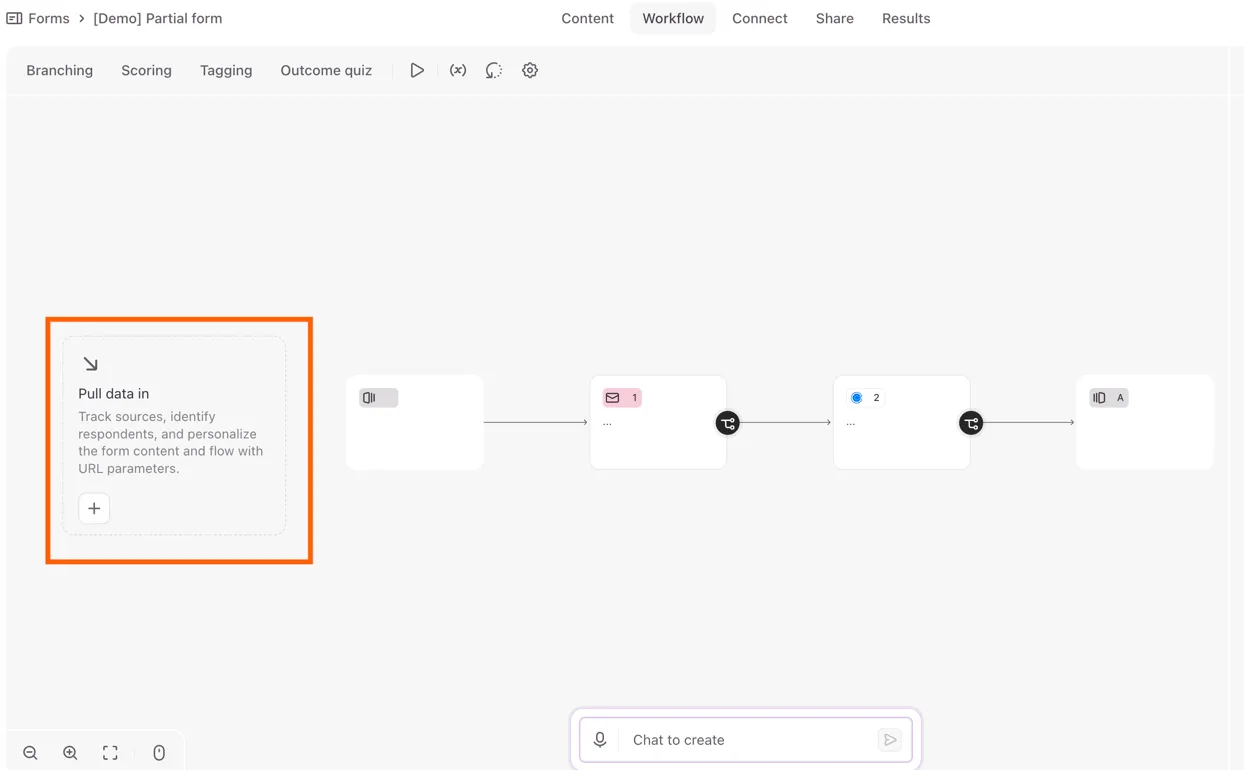This screenshot has width=1244, height=770.
Task: Select the email question node 1
Action: point(658,422)
